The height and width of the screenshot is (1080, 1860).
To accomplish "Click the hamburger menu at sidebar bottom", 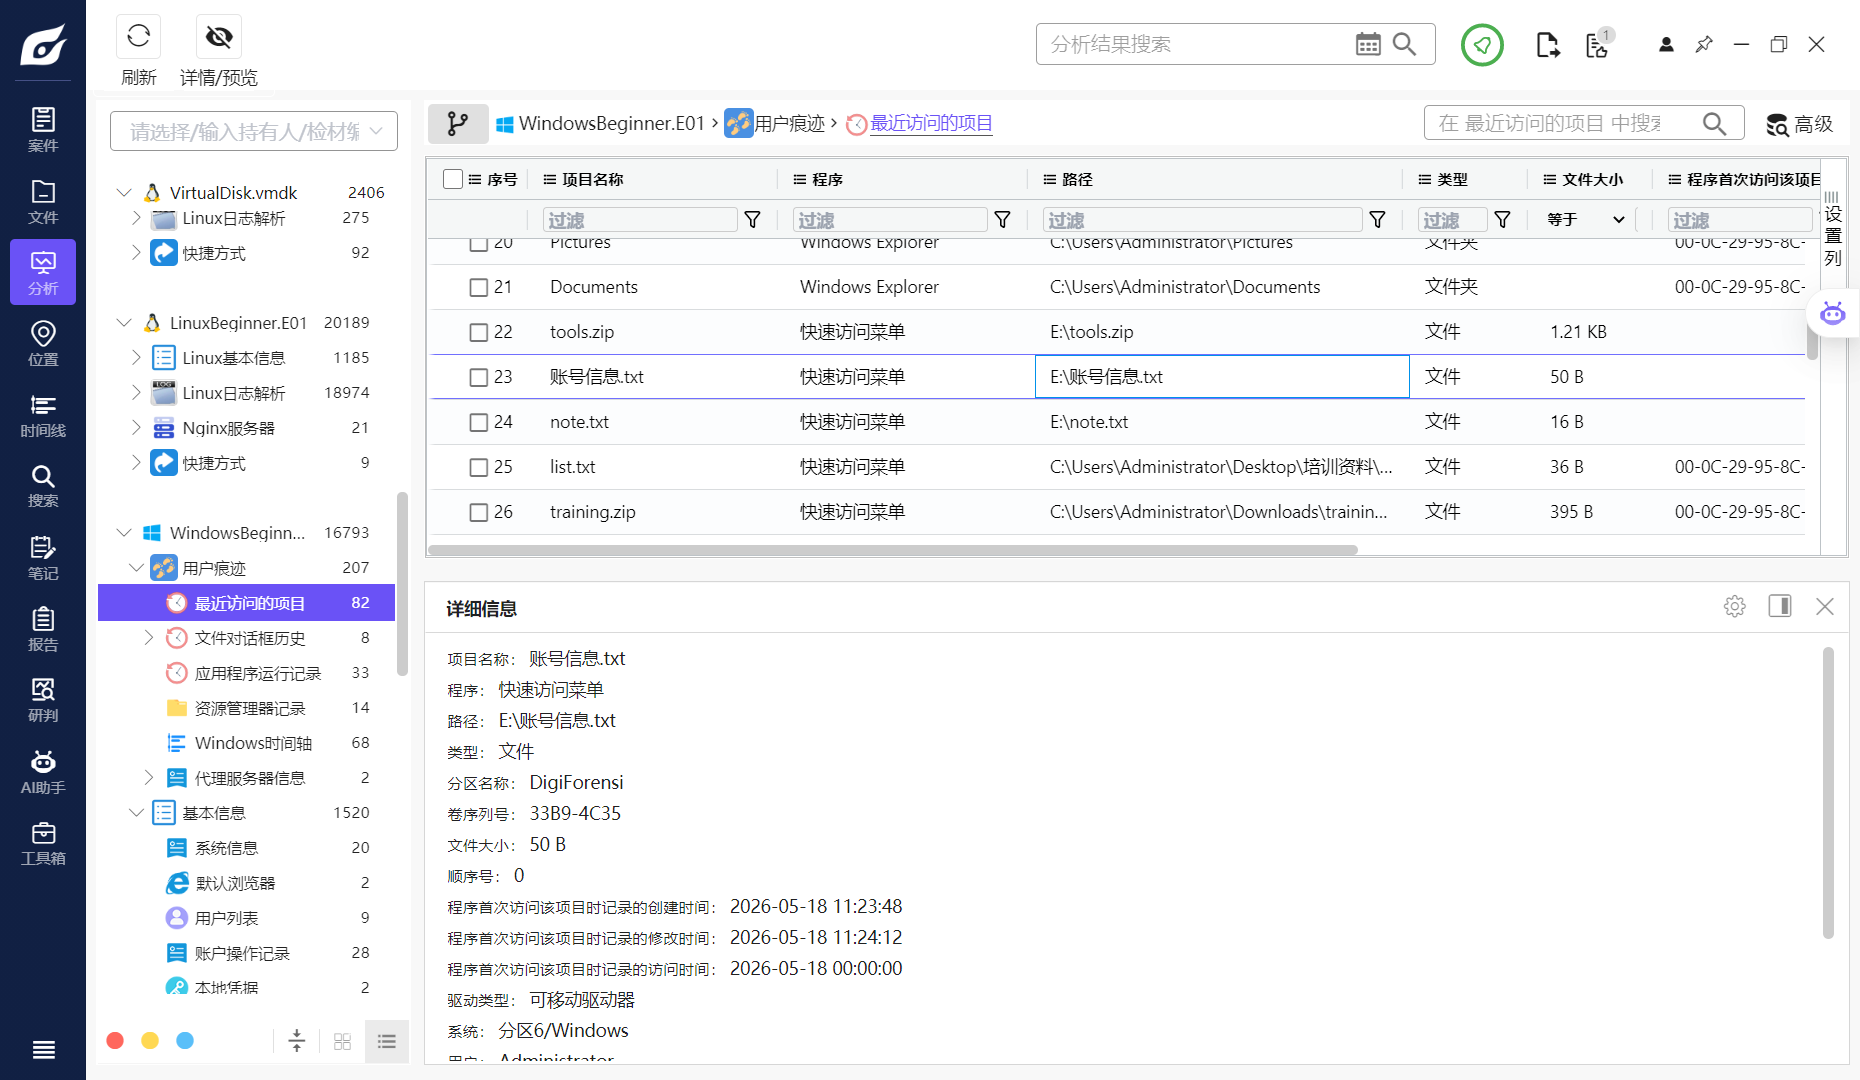I will 43,1049.
